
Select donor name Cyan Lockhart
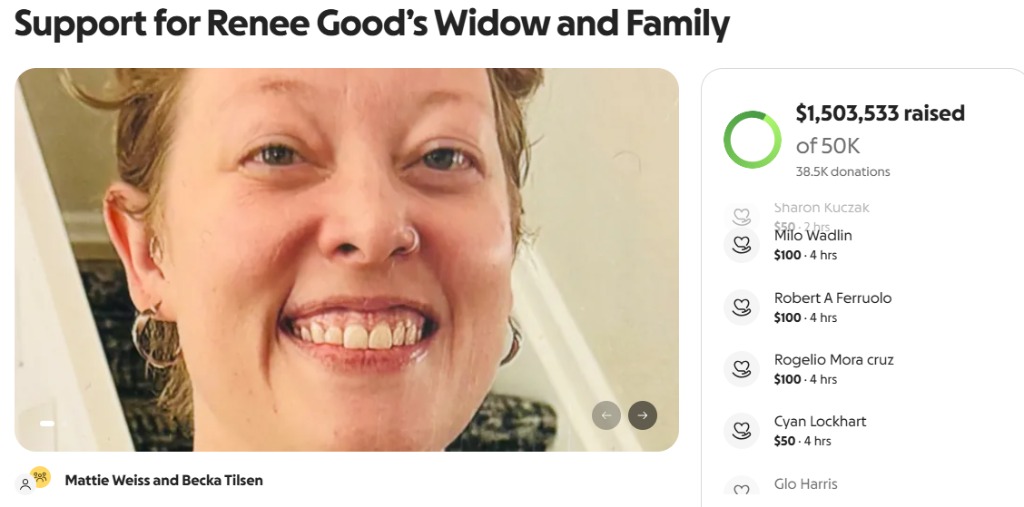[x=820, y=421]
